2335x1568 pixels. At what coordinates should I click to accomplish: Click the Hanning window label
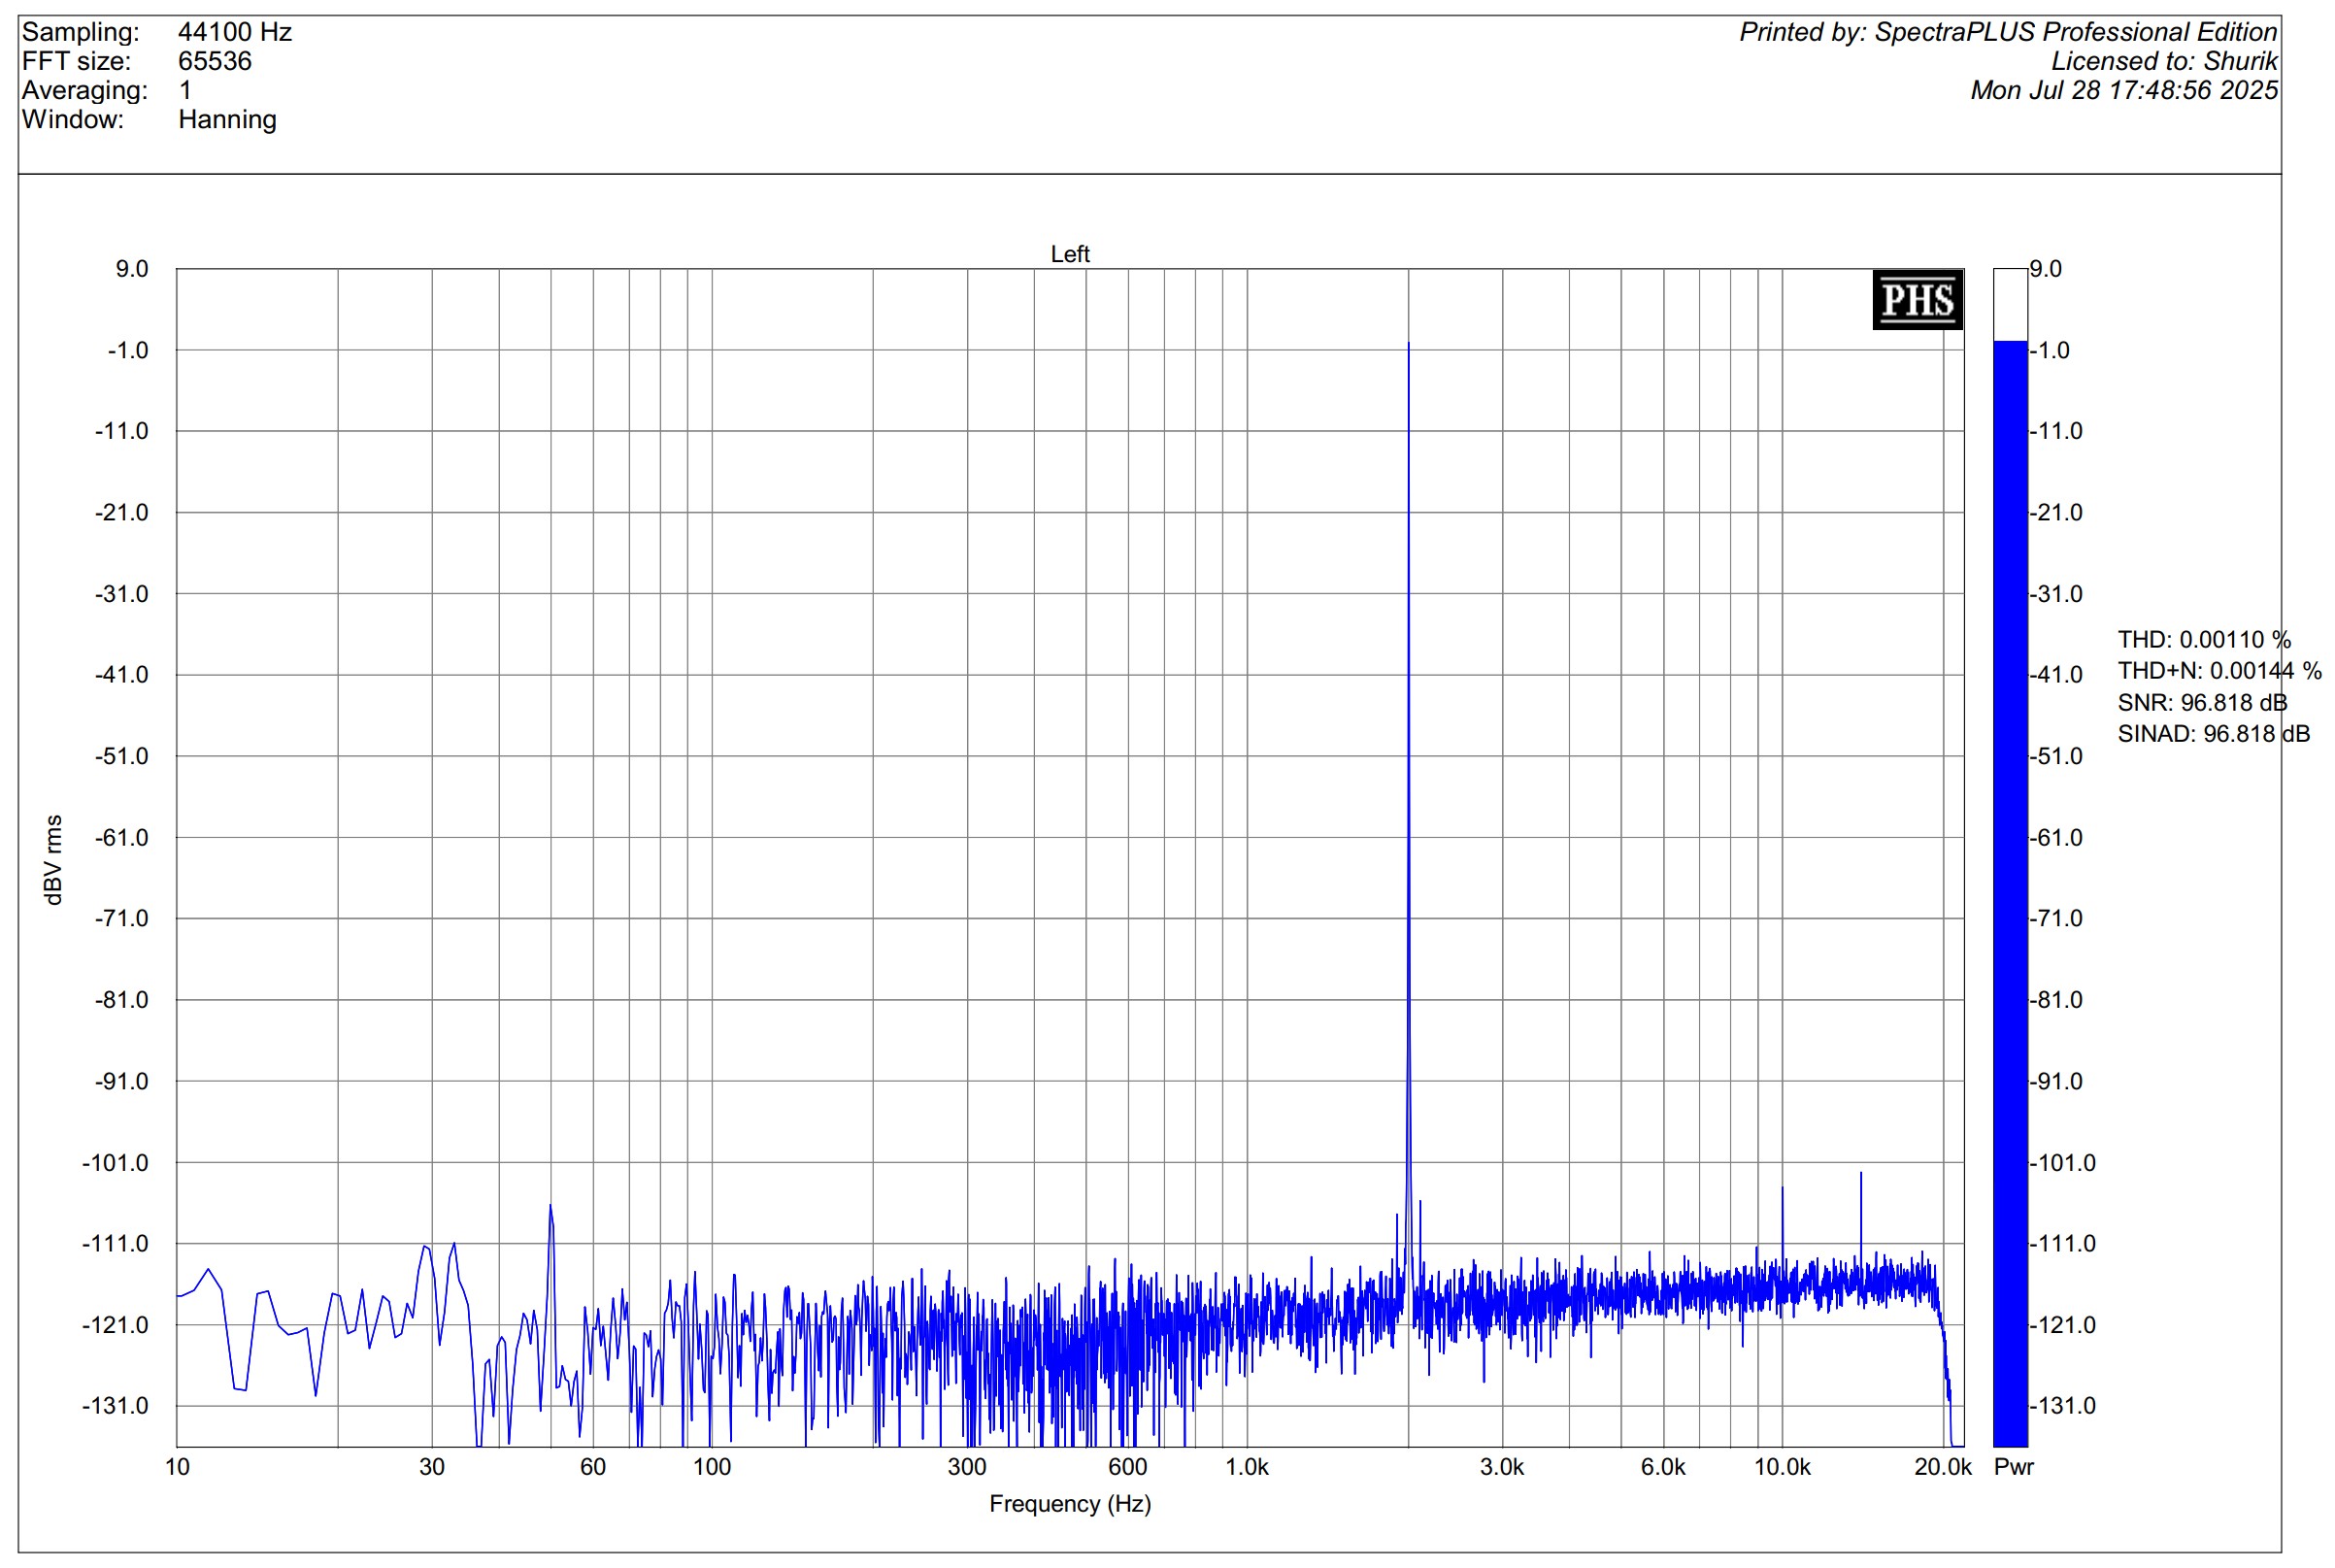pyautogui.click(x=227, y=120)
